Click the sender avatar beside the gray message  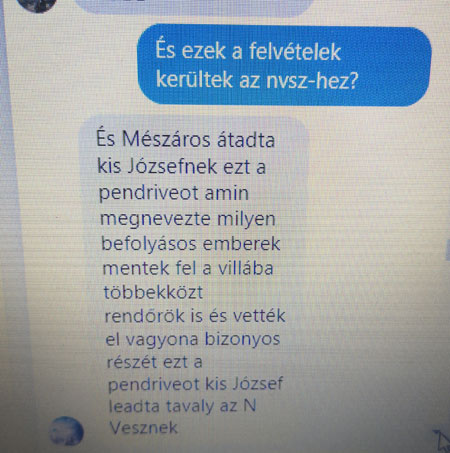[x=66, y=431]
